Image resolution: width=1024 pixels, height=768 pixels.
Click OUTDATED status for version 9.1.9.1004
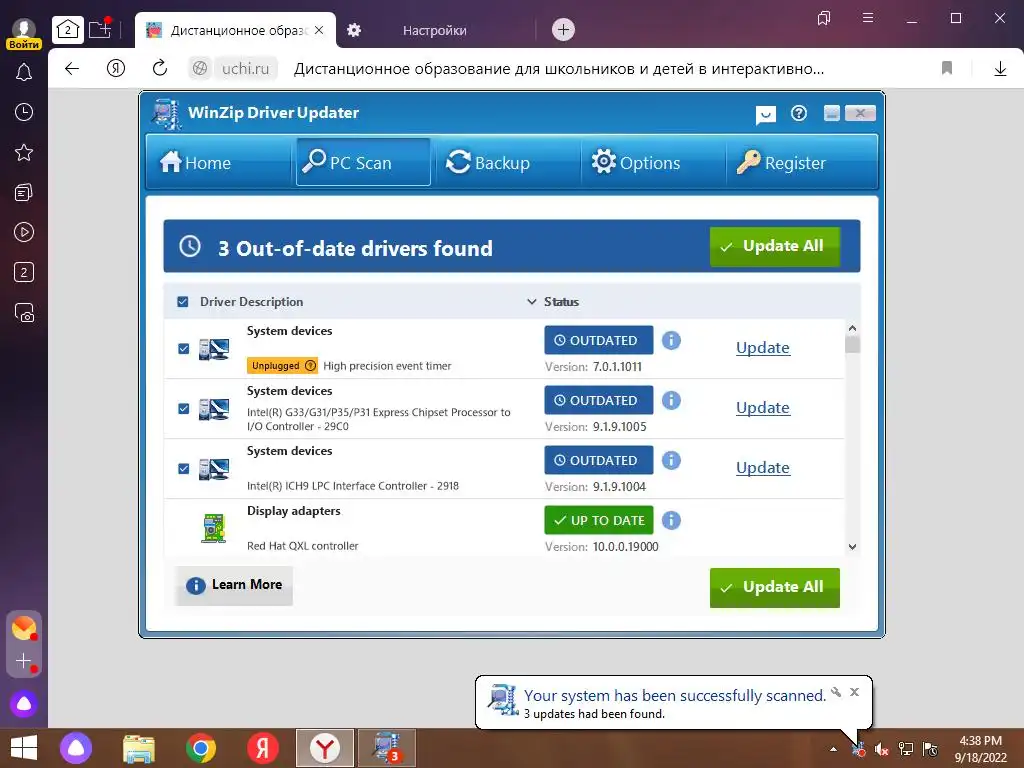tap(599, 460)
